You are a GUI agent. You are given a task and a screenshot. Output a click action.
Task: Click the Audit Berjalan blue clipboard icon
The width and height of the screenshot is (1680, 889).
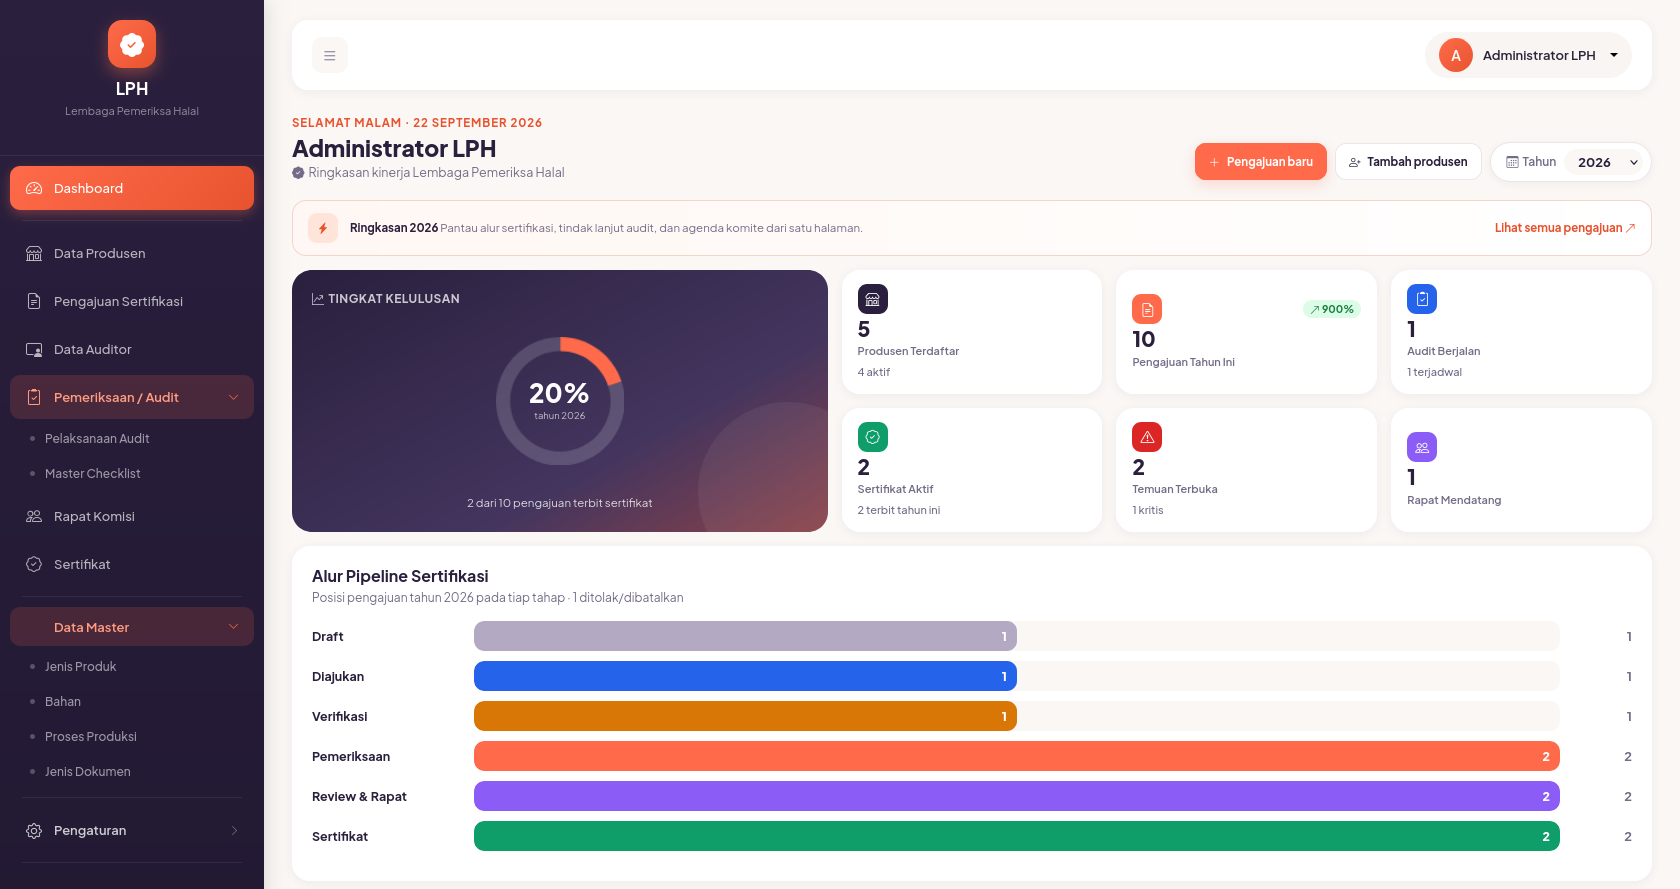click(x=1422, y=299)
